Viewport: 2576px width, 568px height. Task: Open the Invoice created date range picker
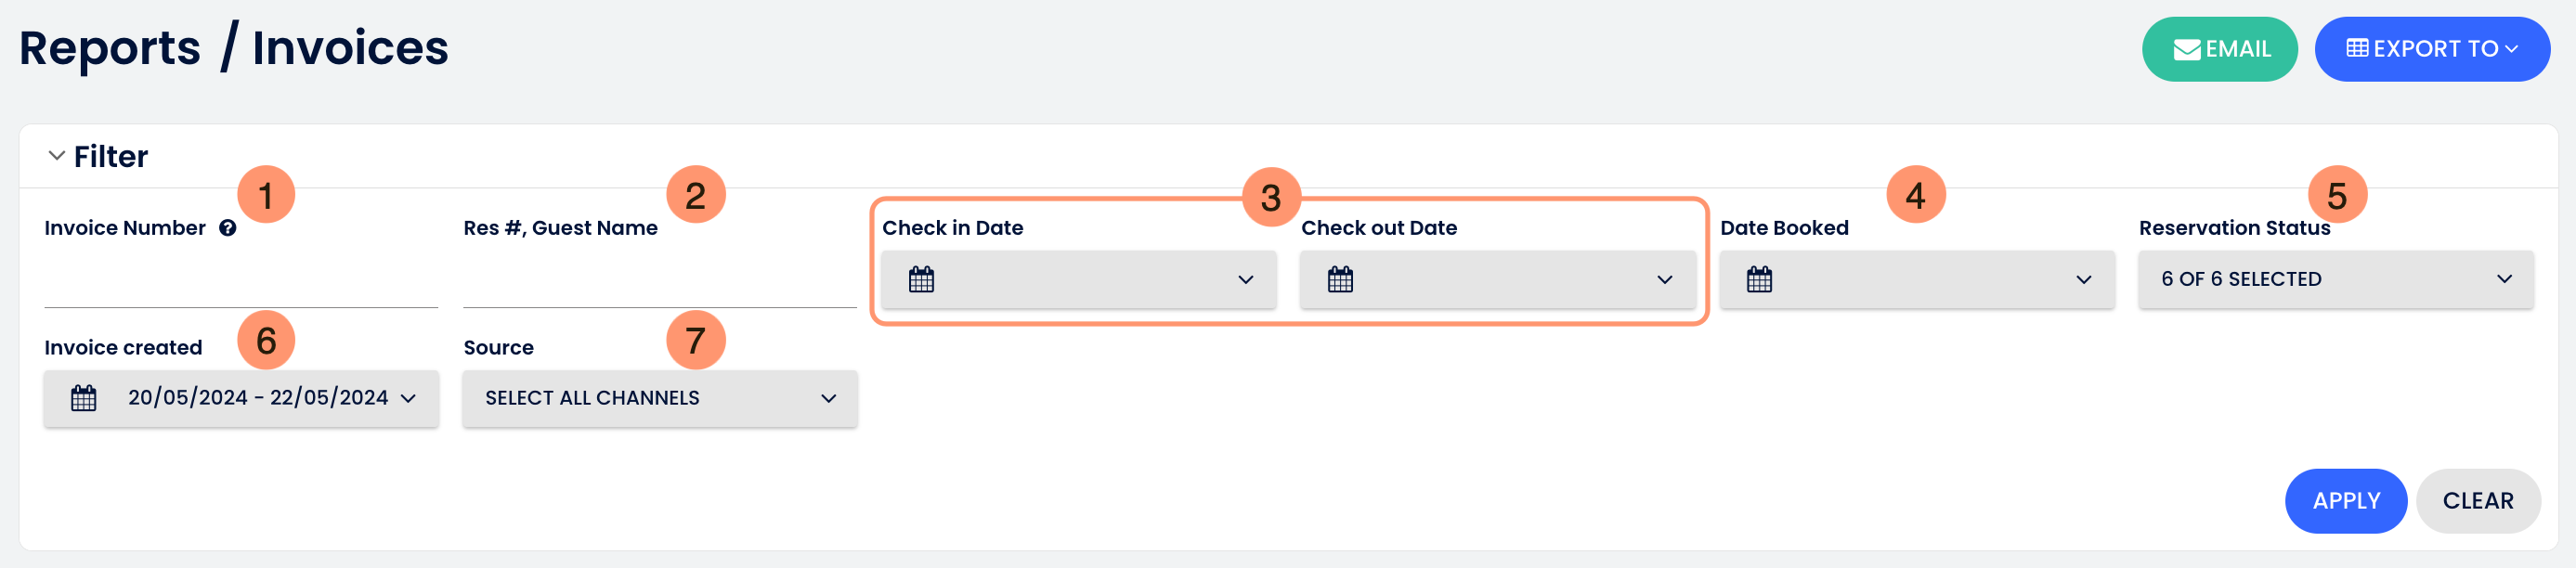pyautogui.click(x=258, y=398)
